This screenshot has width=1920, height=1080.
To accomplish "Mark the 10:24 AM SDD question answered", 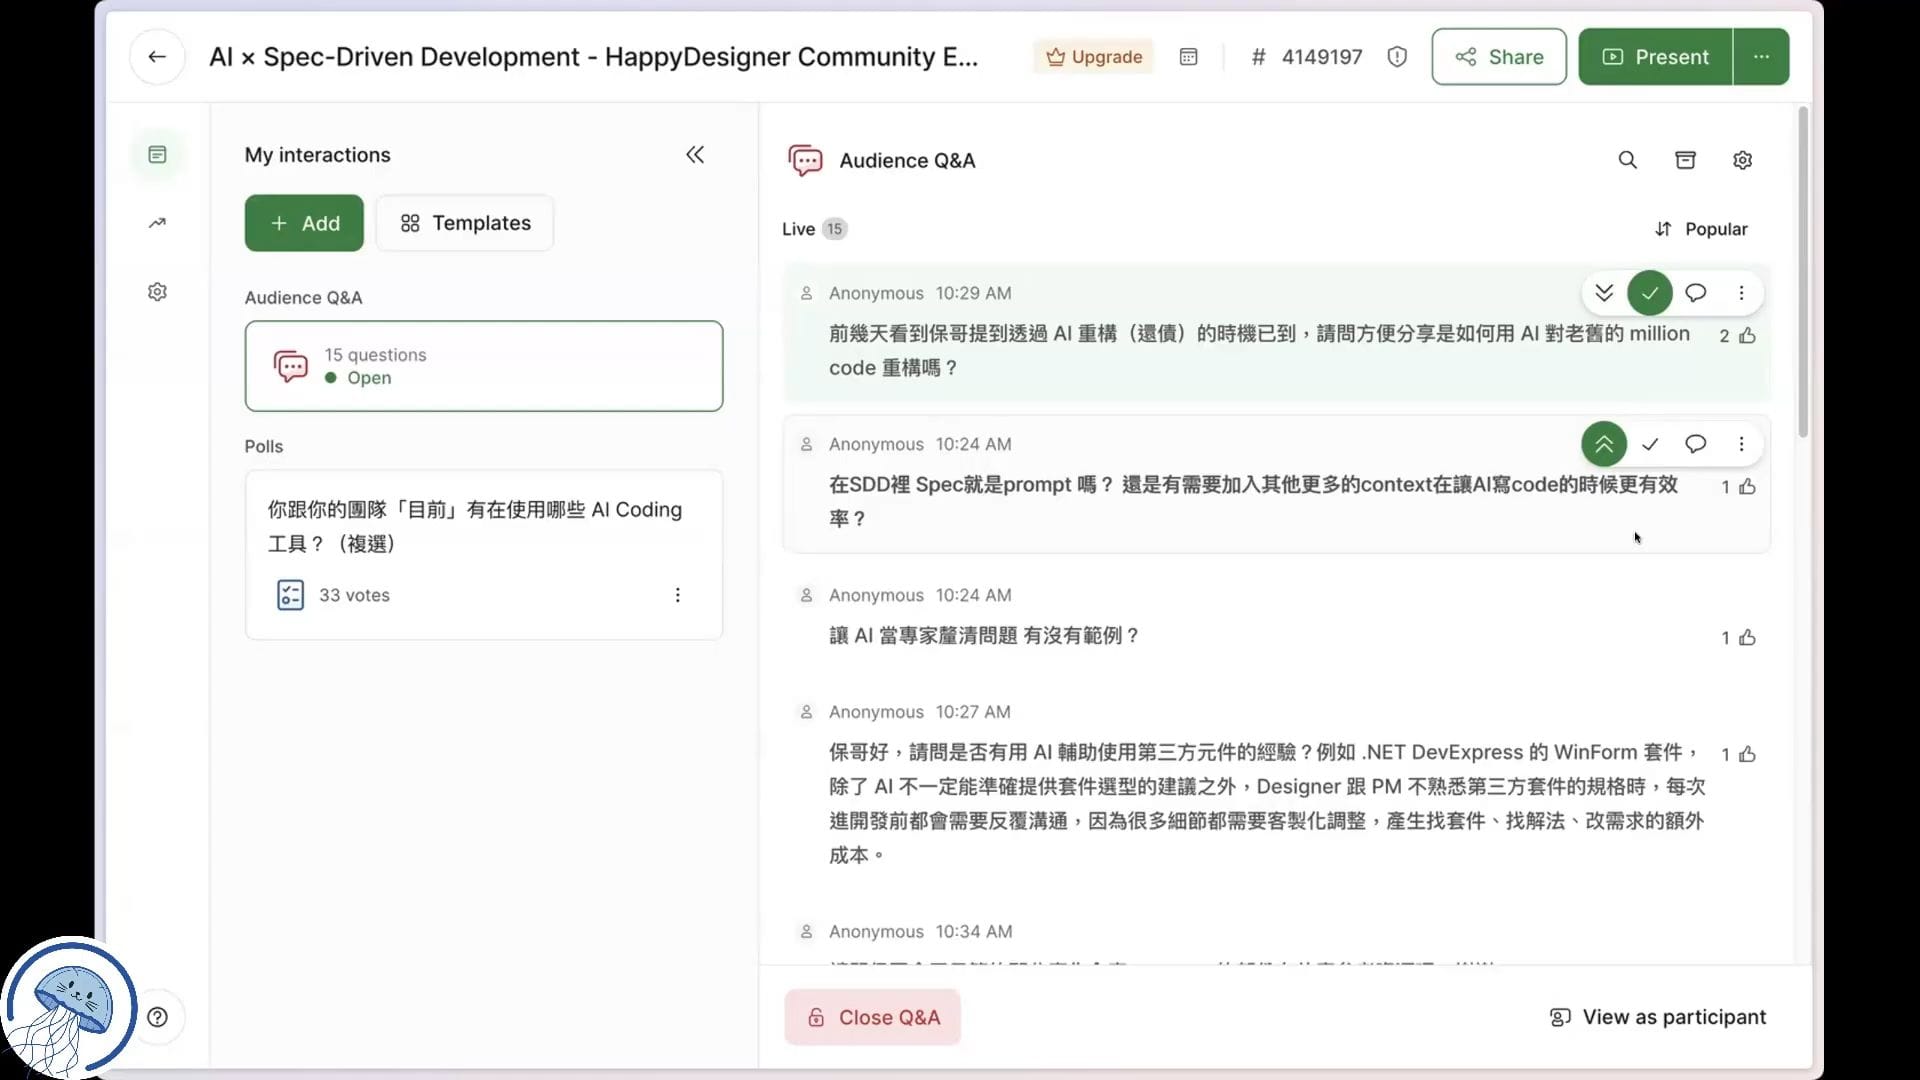I will click(1649, 444).
